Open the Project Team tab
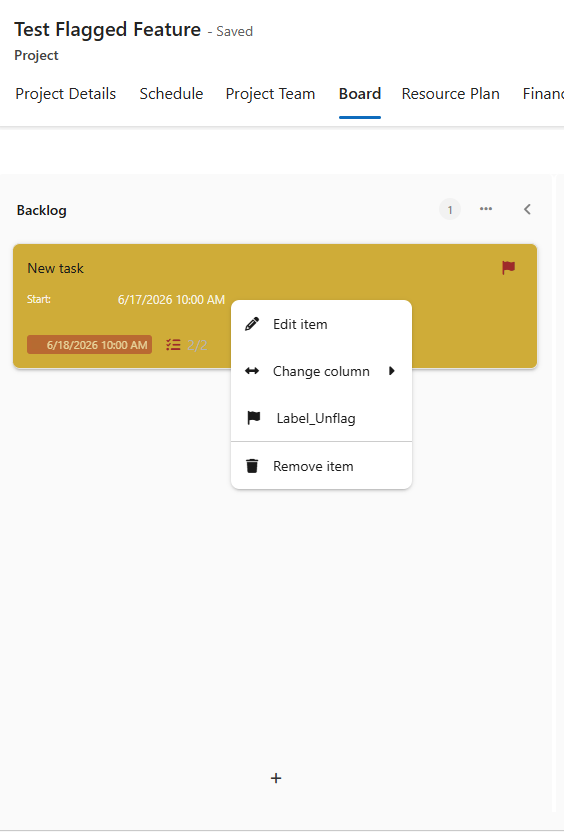564x832 pixels. coord(270,94)
